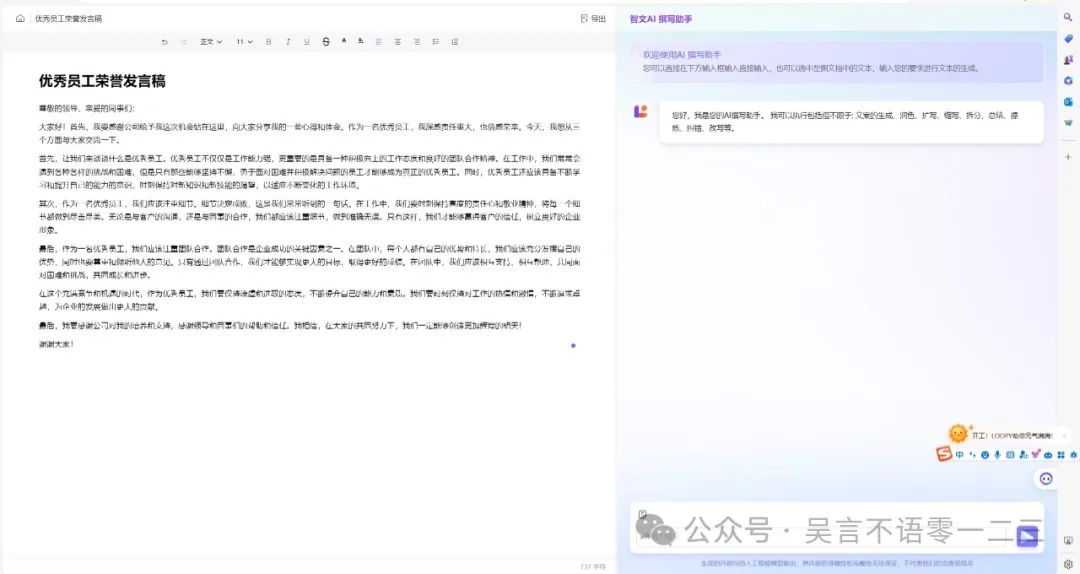
Task: Click the salutation line 尊敬的领导
Action: (x=87, y=108)
